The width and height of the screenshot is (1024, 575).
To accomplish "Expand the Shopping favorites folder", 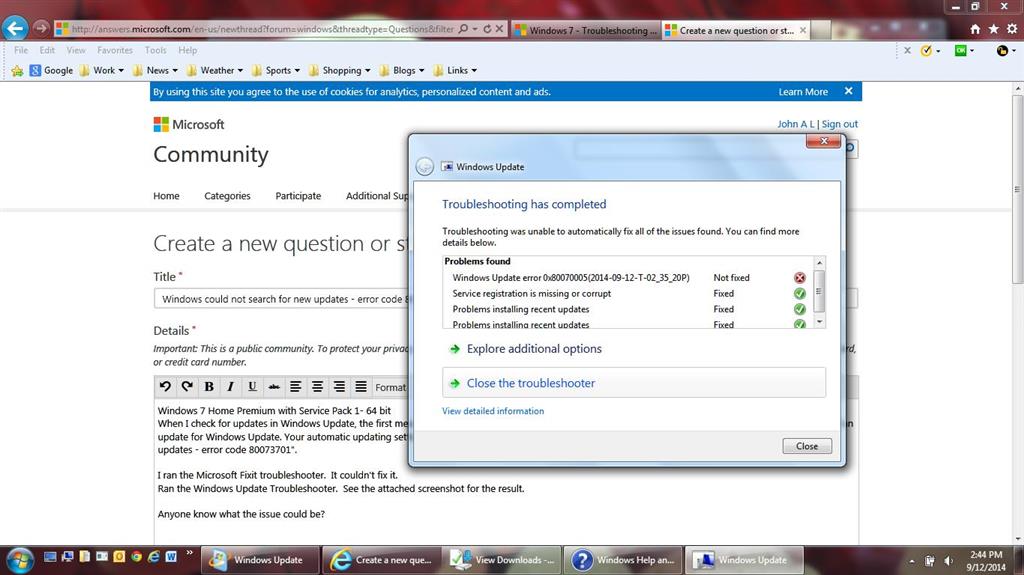I will coord(339,71).
